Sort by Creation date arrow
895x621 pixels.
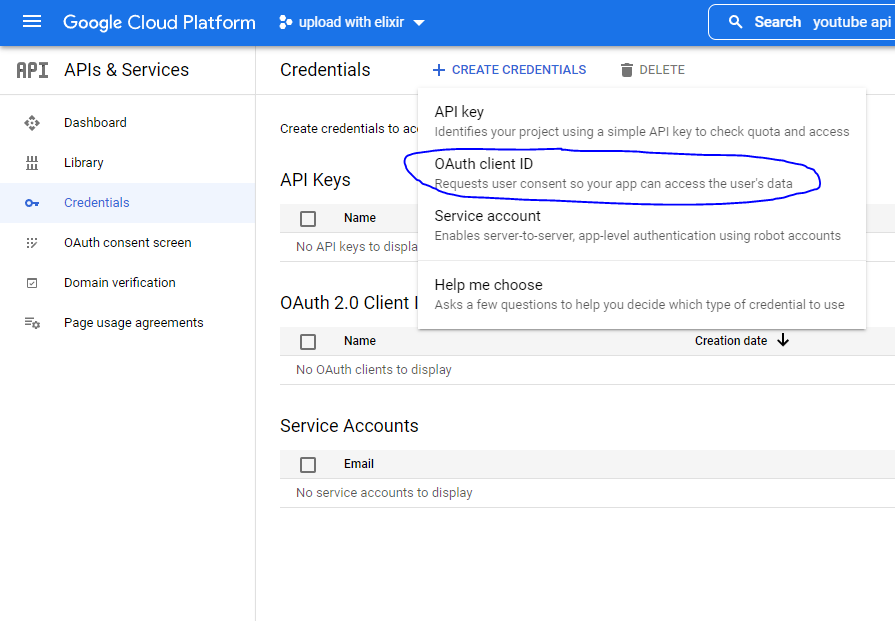coord(783,341)
